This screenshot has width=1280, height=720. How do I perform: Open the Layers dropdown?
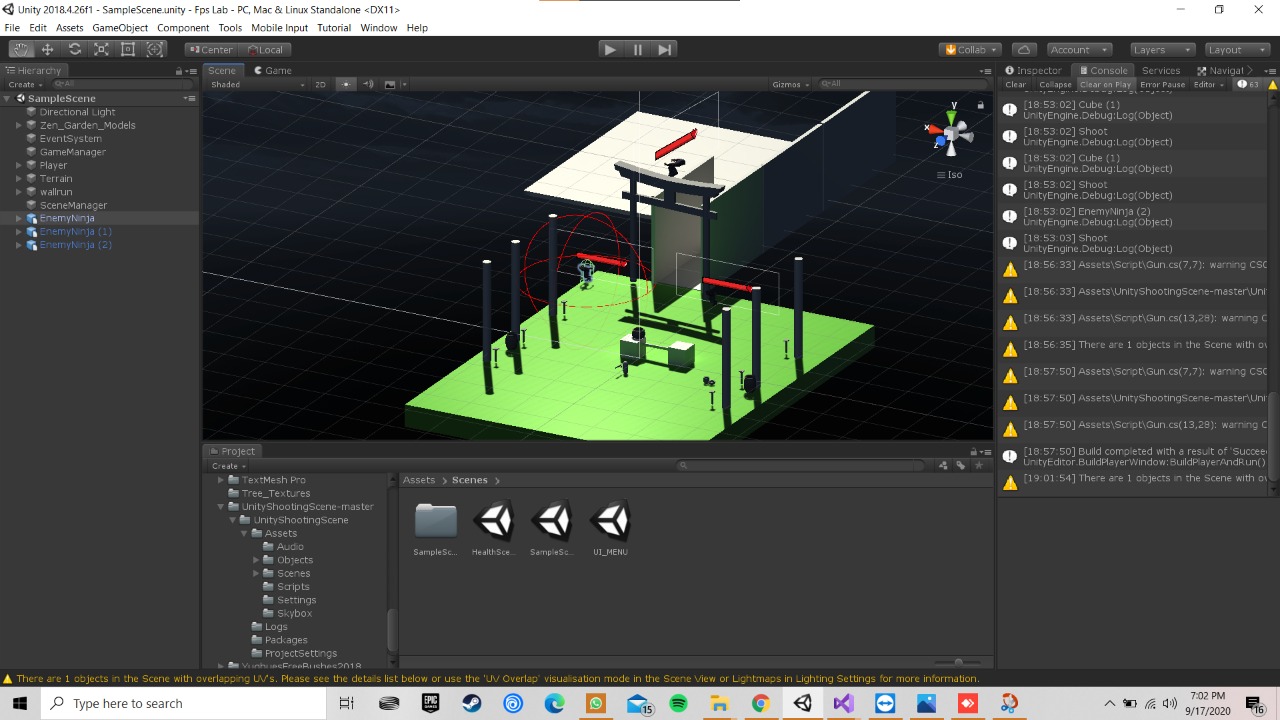[1161, 49]
